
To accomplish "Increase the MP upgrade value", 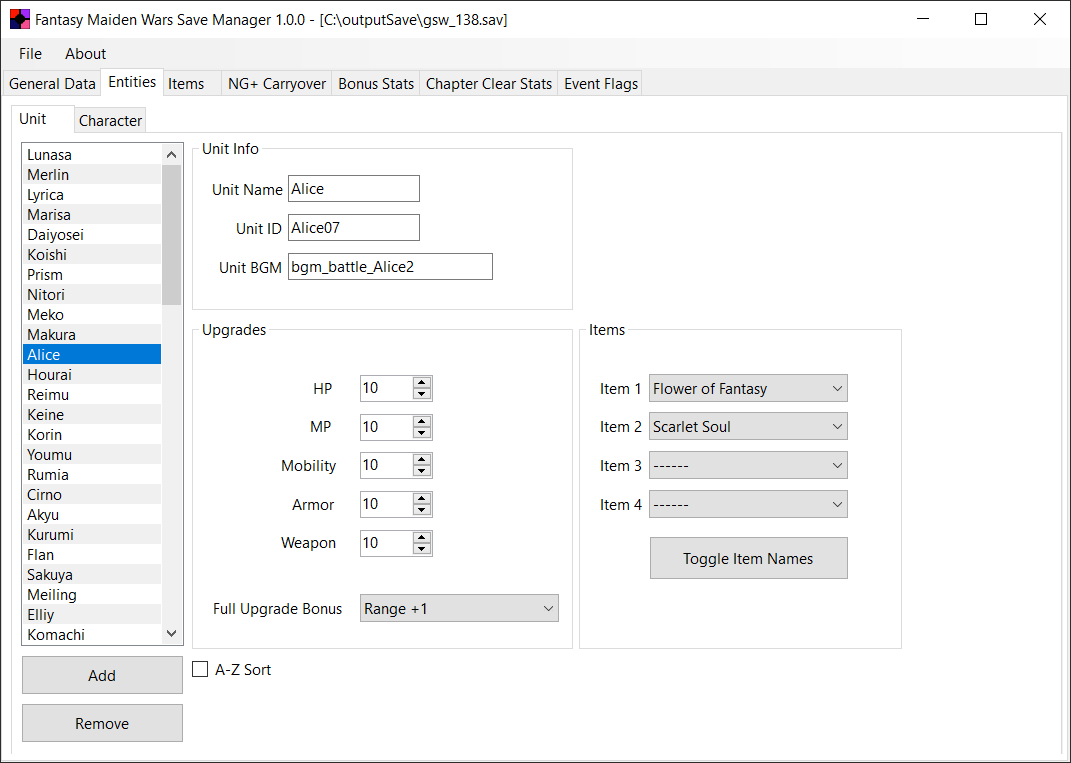I will click(x=422, y=421).
